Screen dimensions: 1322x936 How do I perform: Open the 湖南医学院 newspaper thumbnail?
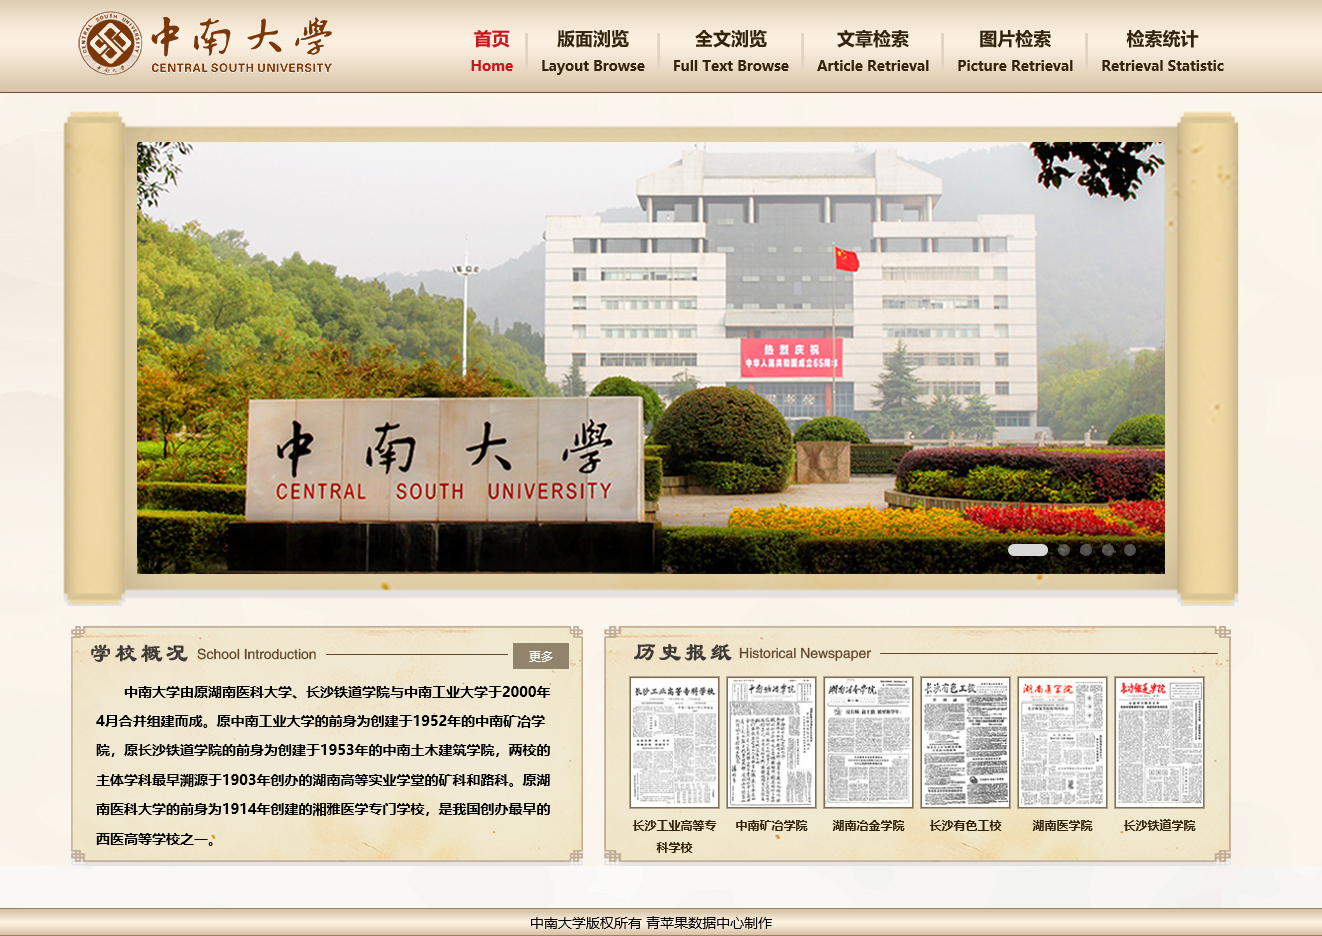(1062, 742)
